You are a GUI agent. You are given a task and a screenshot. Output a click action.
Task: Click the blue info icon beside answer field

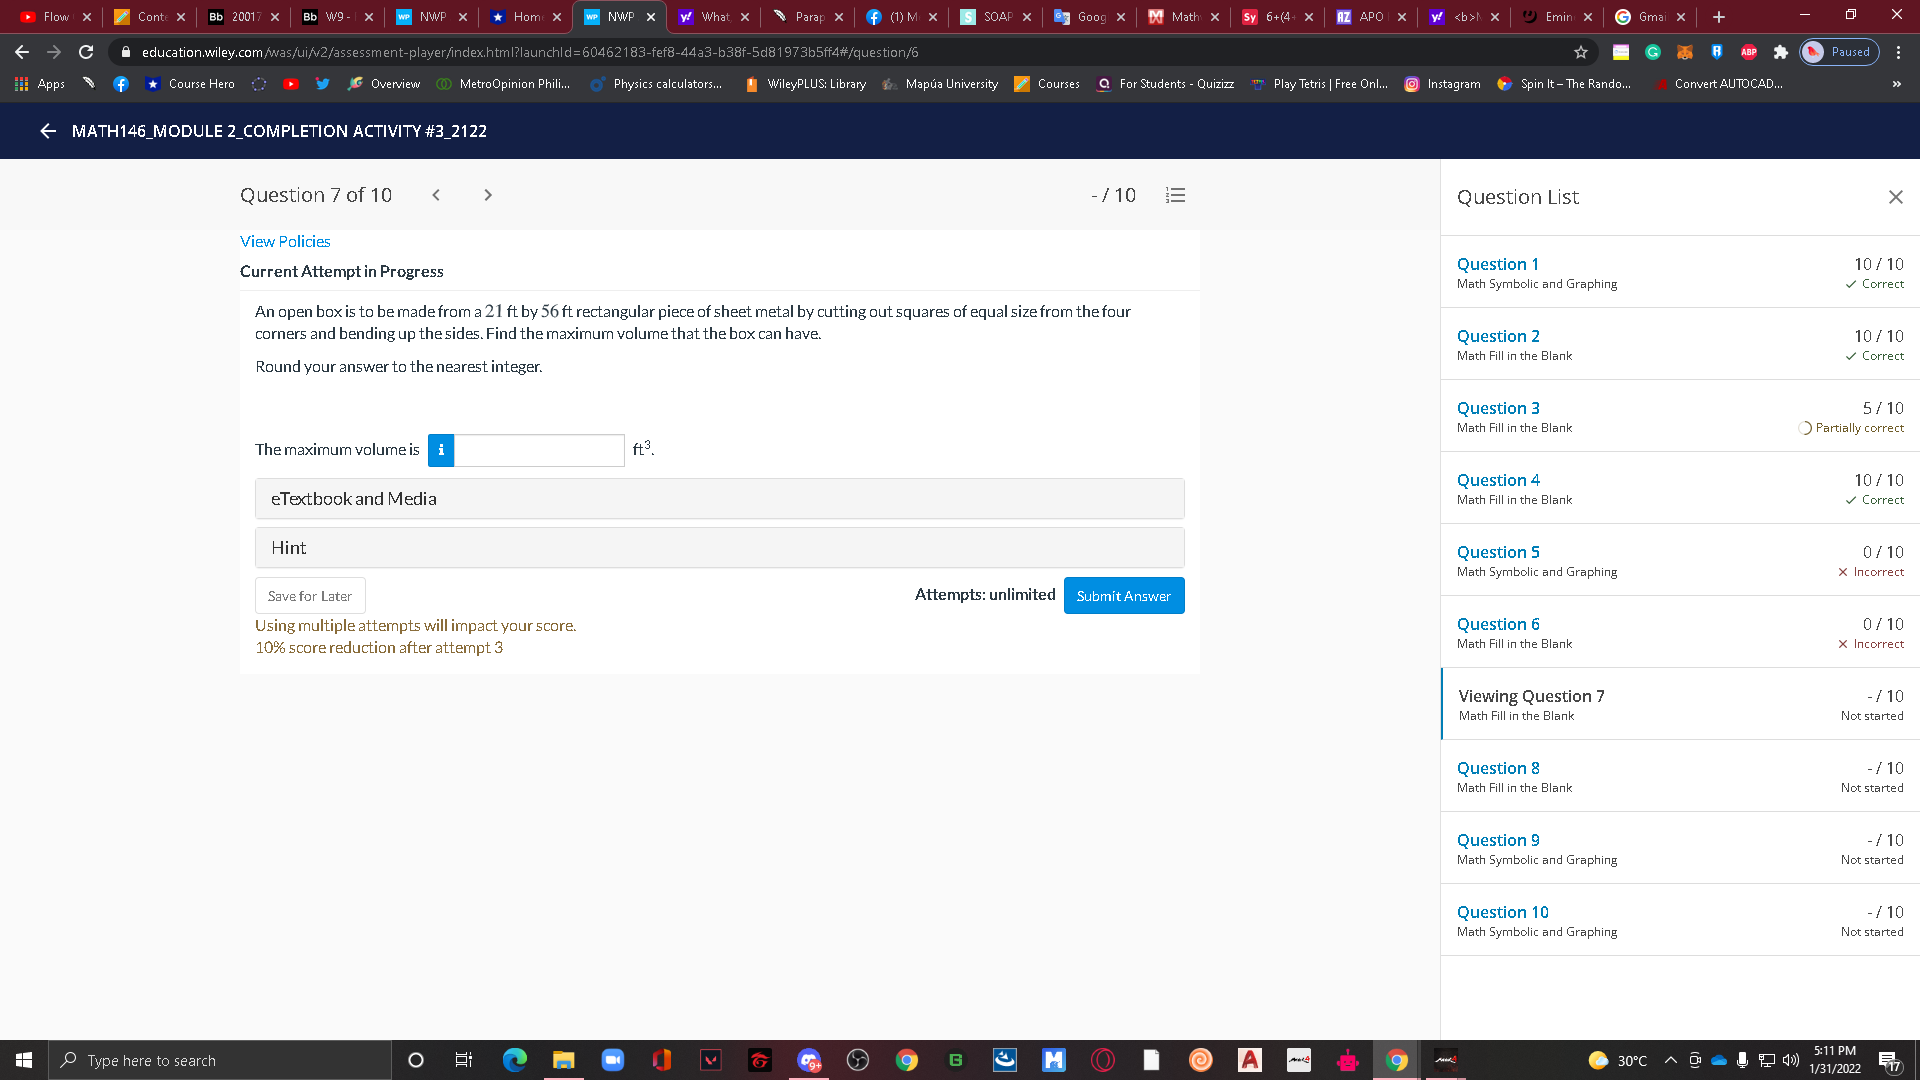pos(441,450)
